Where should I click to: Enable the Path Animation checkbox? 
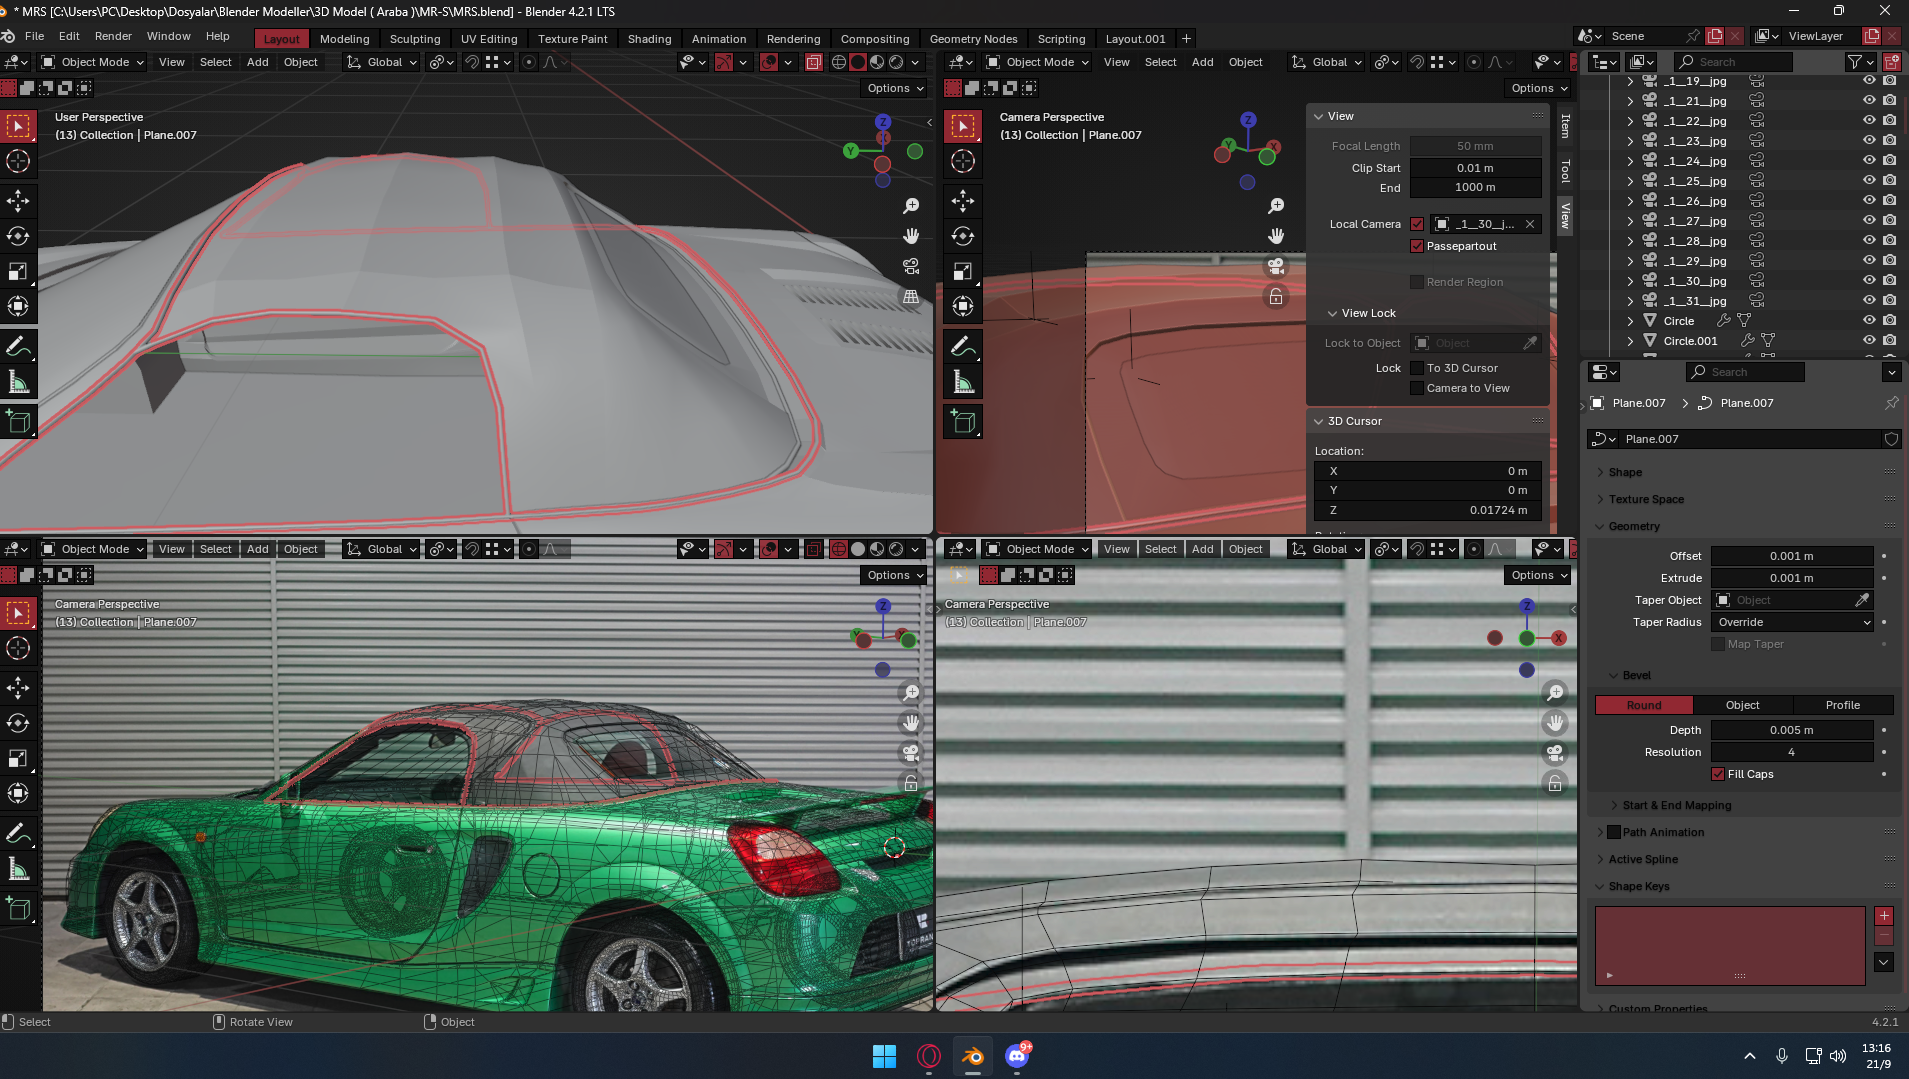(1614, 832)
